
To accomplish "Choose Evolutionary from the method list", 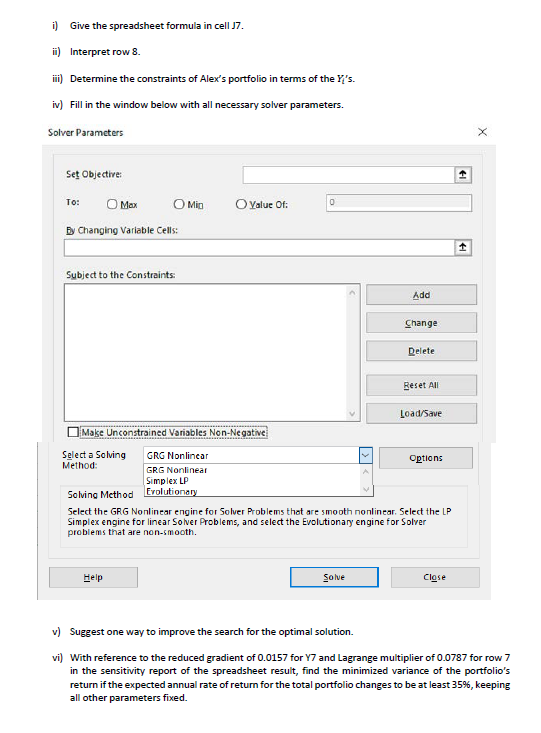I will [172, 491].
